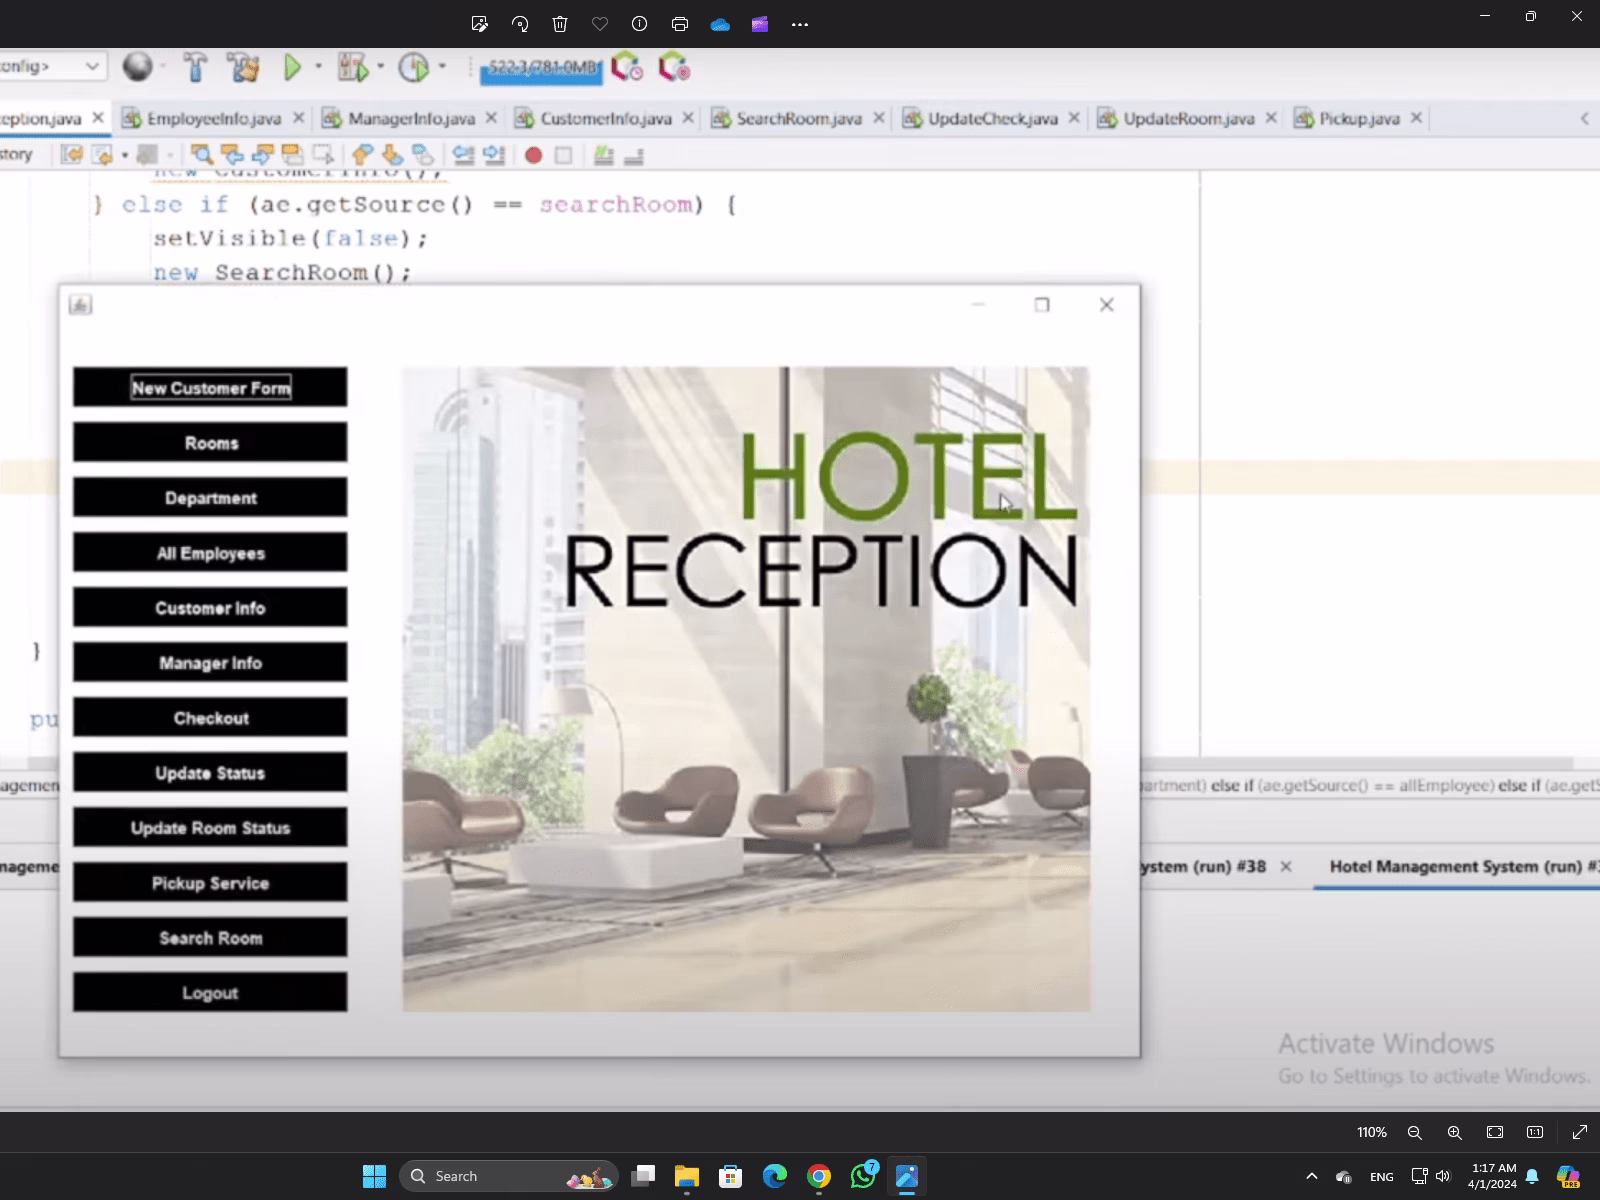The image size is (1600, 1200).
Task: Click the Manager Info button
Action: (x=210, y=662)
